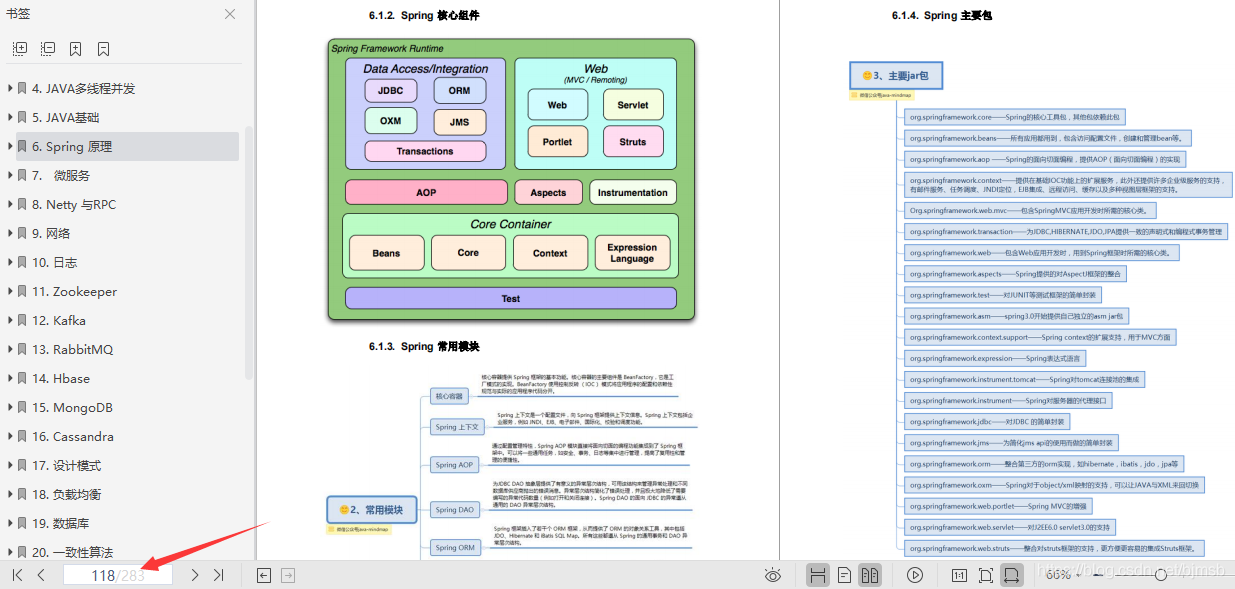Screen dimensions: 1235x589
Task: Open the '18. 负载均衡' bookmark
Action: [x=67, y=494]
